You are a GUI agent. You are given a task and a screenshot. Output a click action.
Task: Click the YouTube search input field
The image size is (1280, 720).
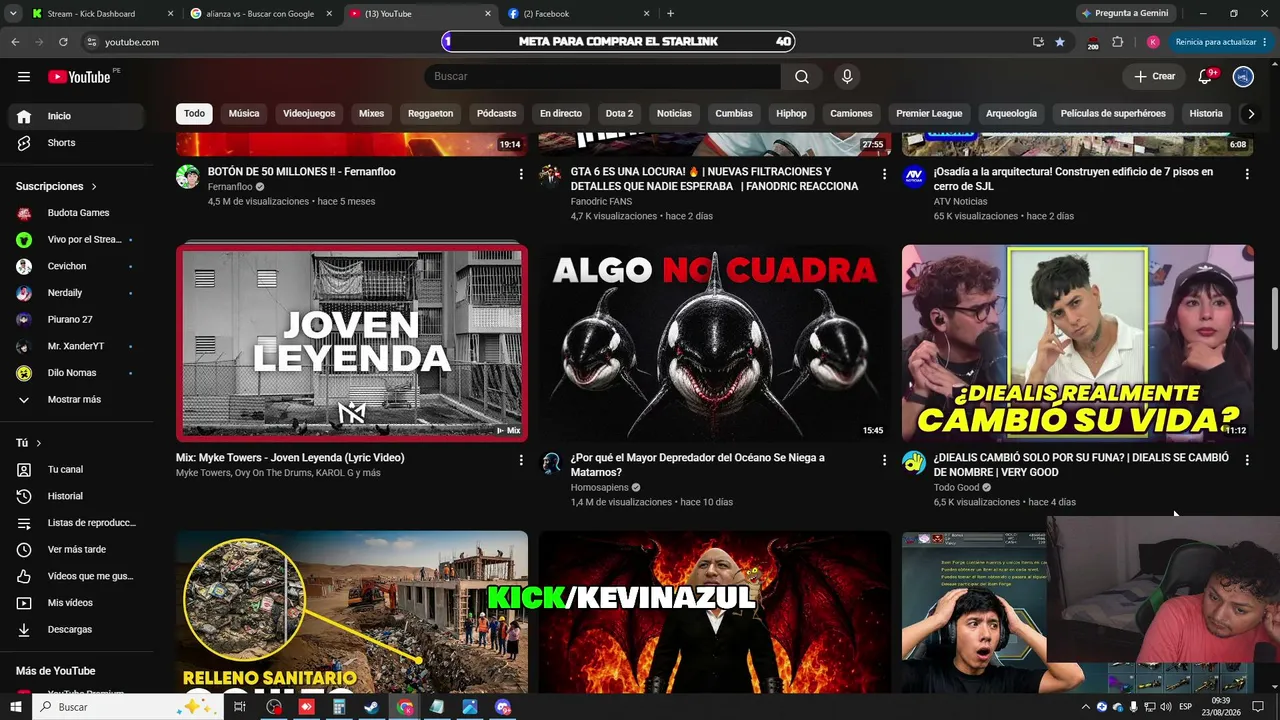coord(602,77)
